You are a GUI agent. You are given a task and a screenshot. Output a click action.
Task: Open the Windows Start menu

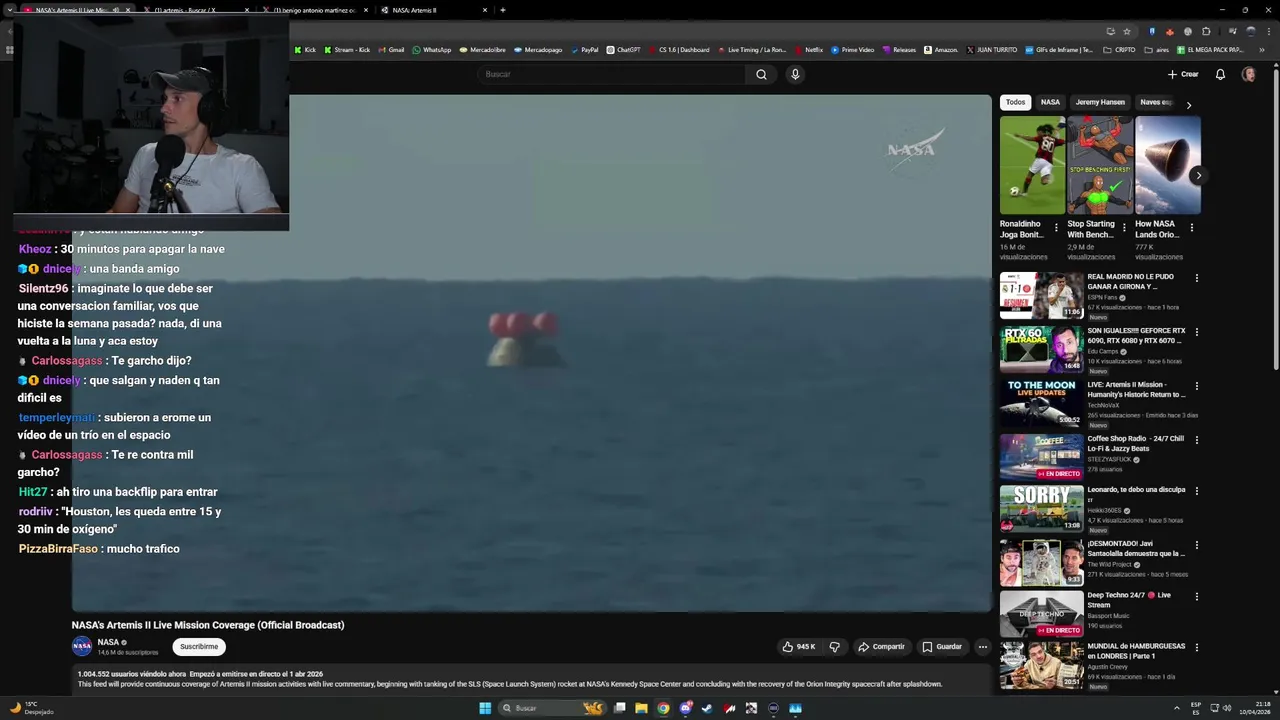485,708
